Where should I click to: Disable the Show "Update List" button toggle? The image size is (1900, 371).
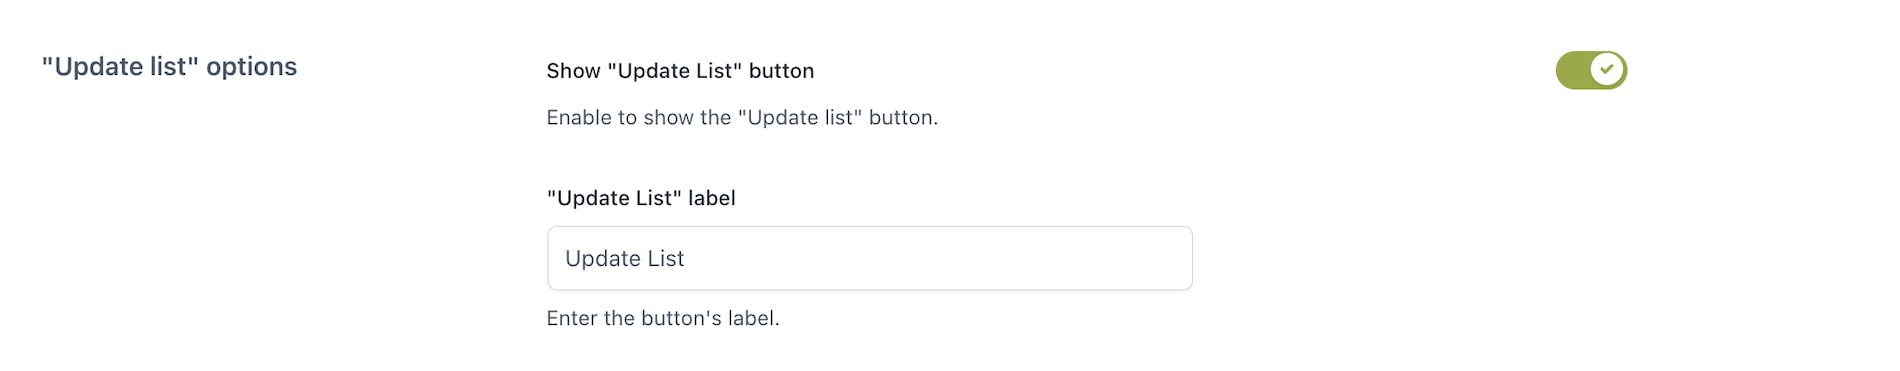[1591, 70]
